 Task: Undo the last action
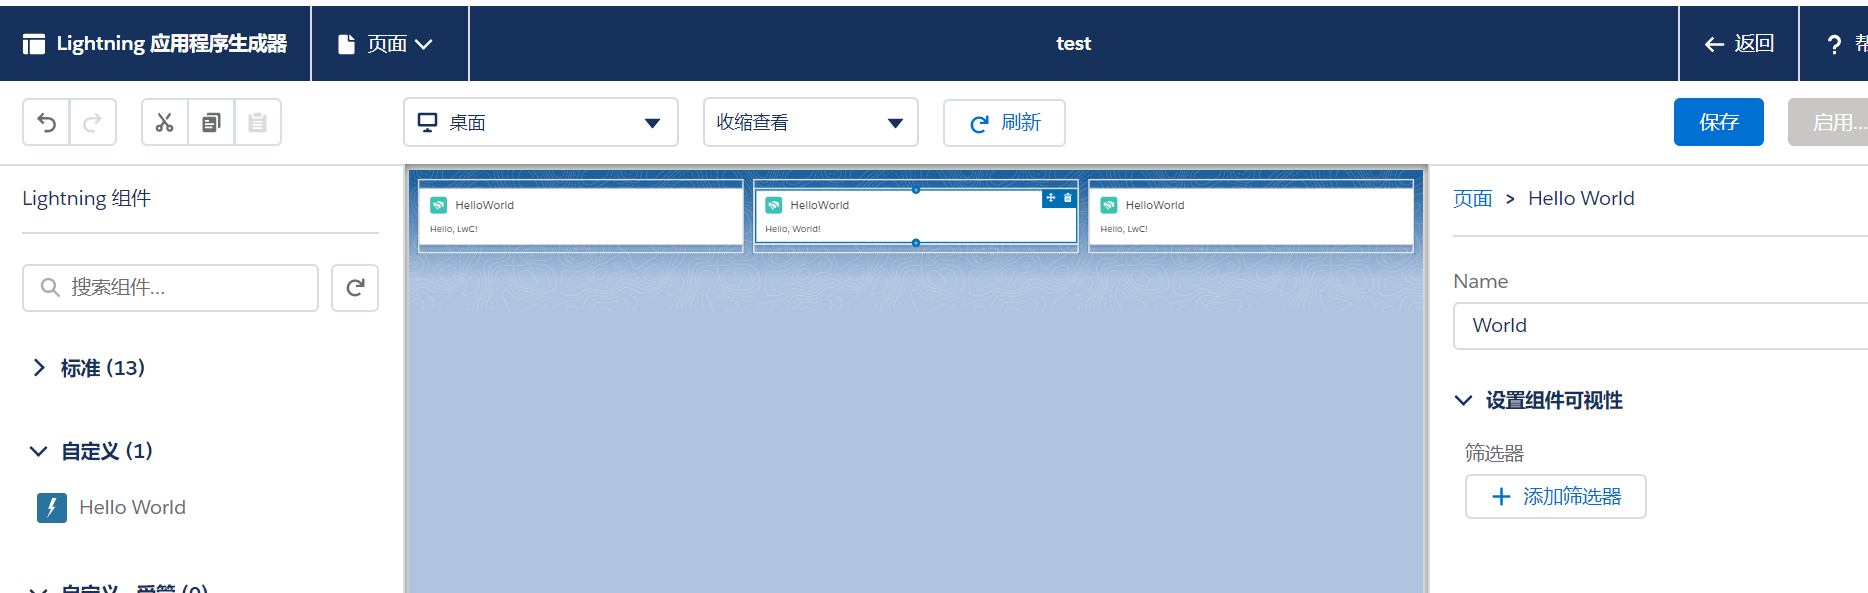tap(46, 122)
